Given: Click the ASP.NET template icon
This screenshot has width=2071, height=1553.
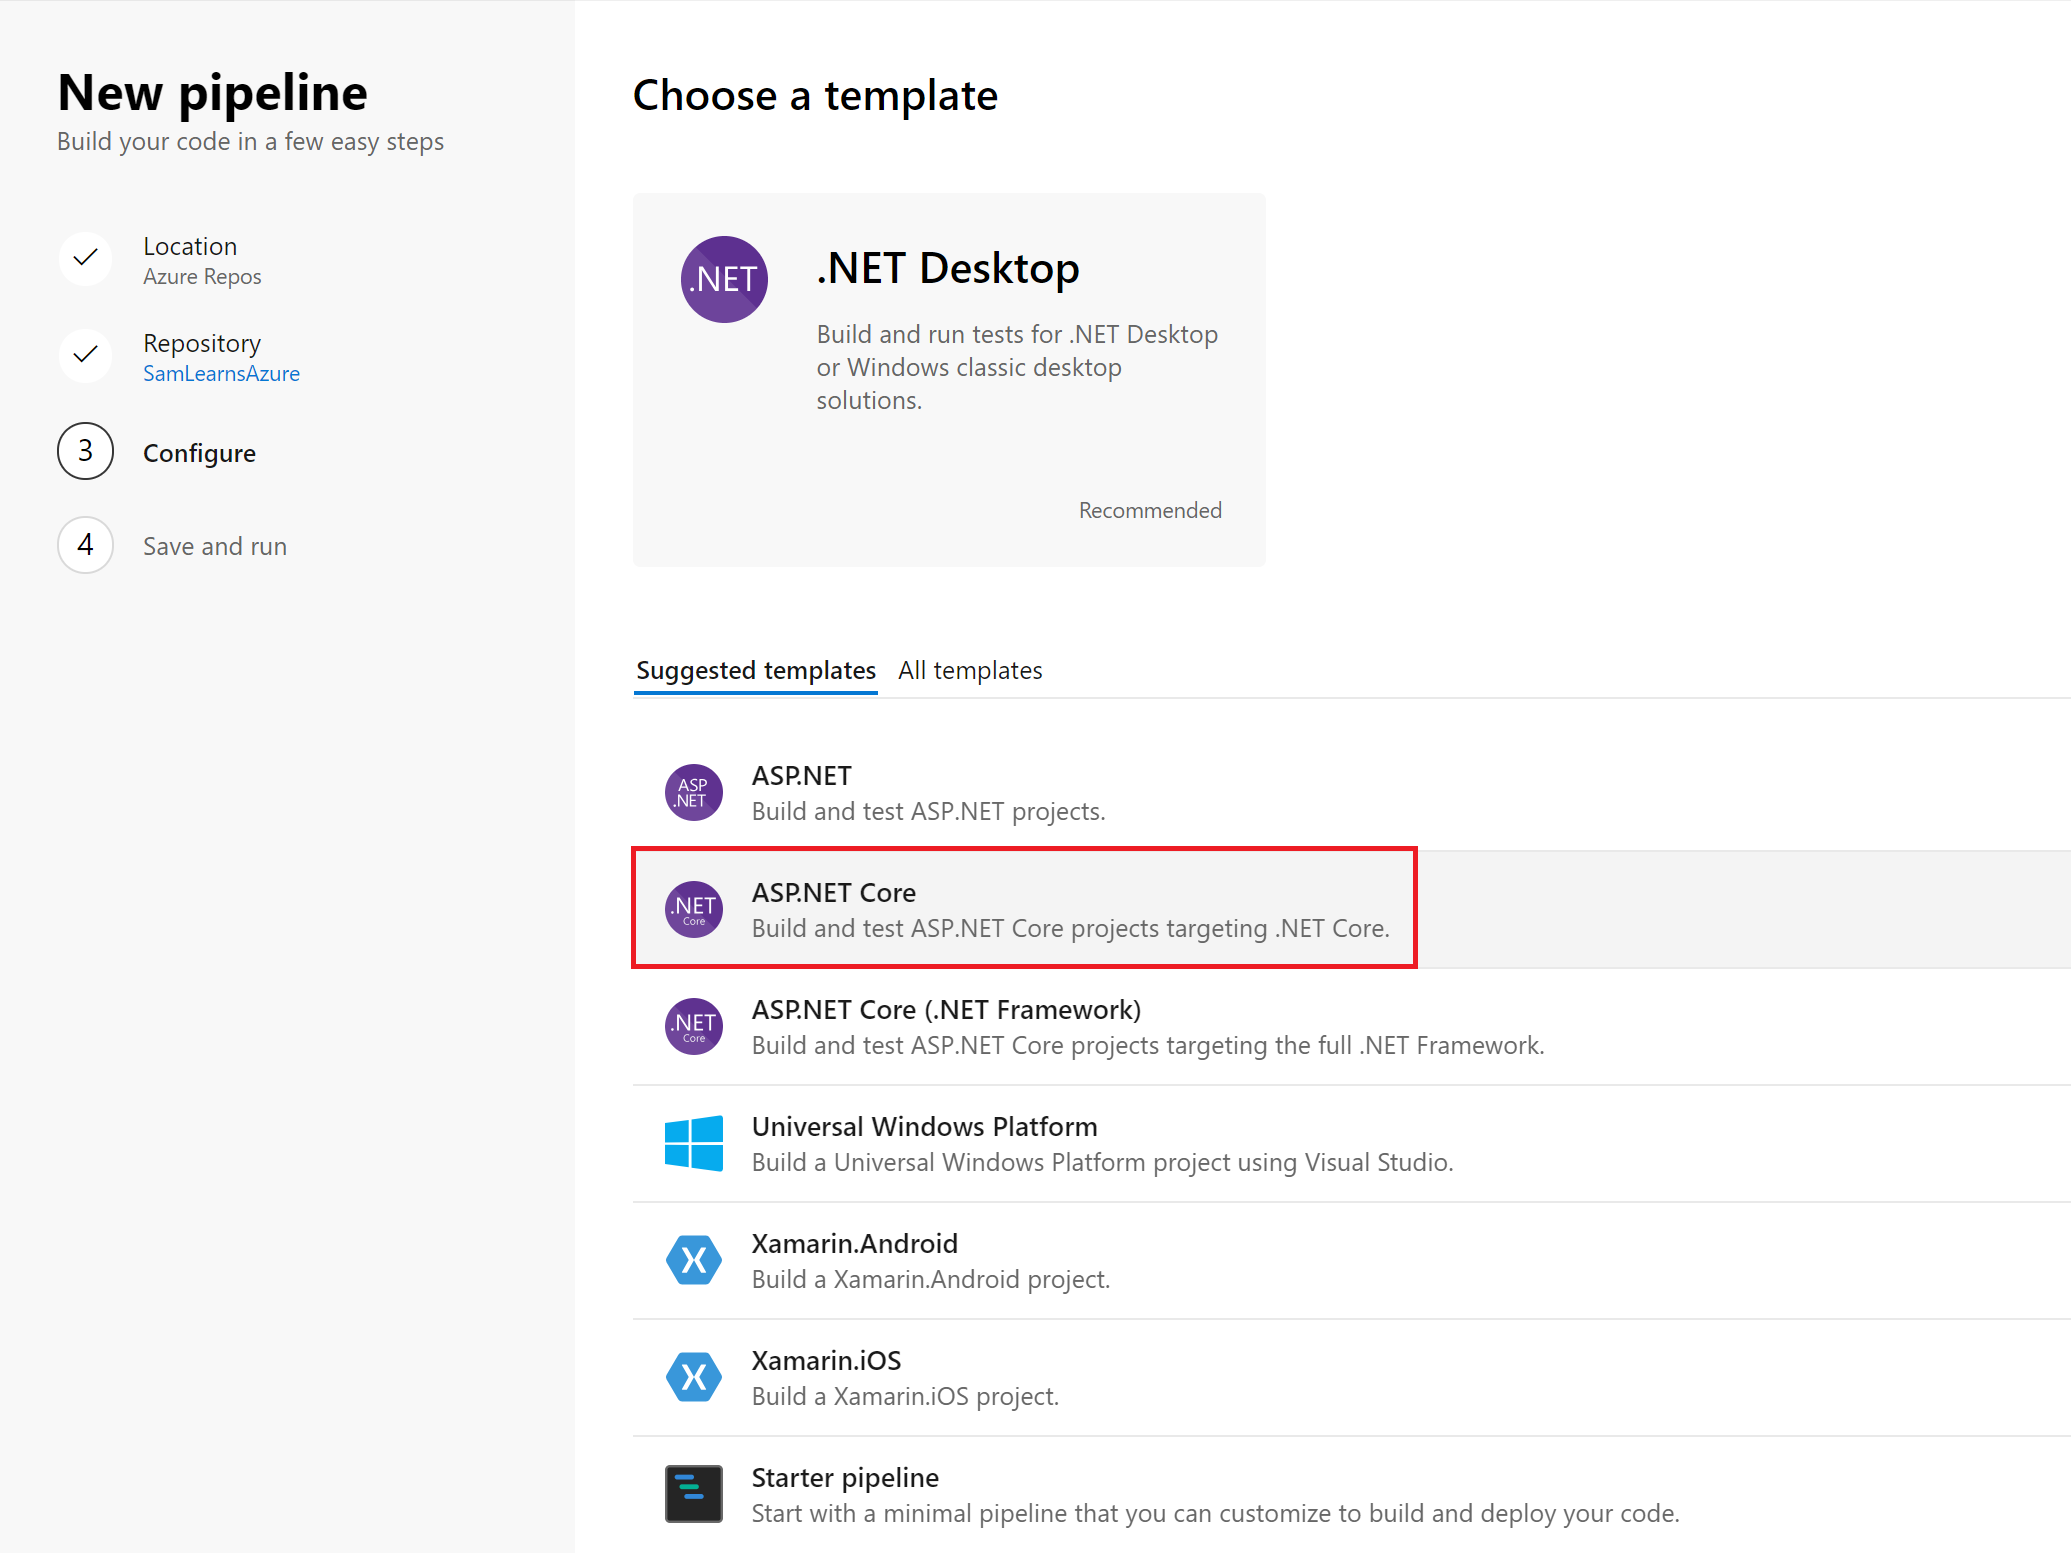Looking at the screenshot, I should pyautogui.click(x=693, y=792).
